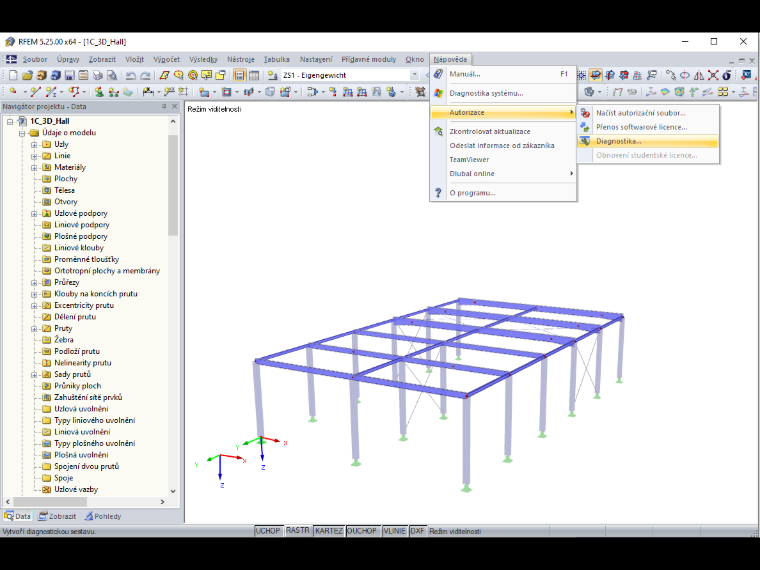Click the question mark icon beside O programu
Image resolution: width=760 pixels, height=570 pixels.
tap(438, 193)
